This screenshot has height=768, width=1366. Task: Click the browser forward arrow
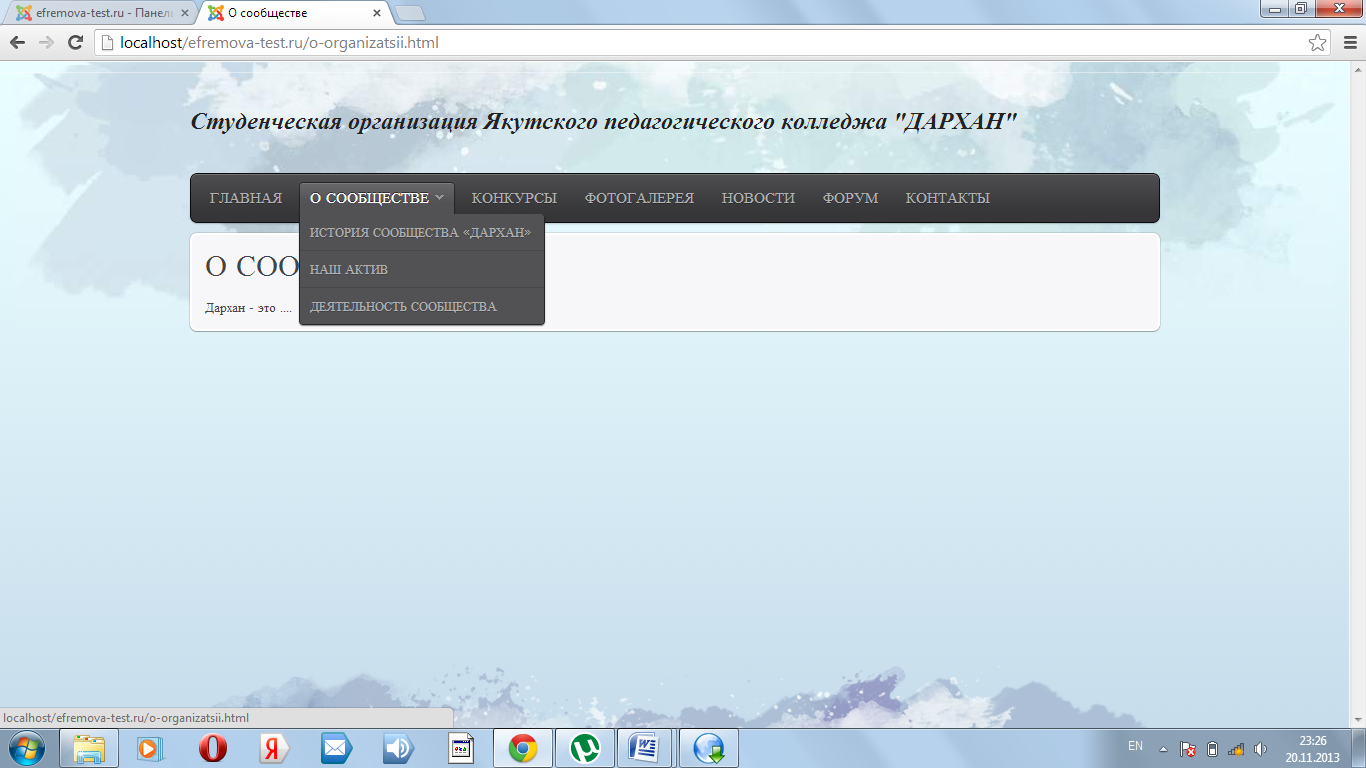click(46, 43)
